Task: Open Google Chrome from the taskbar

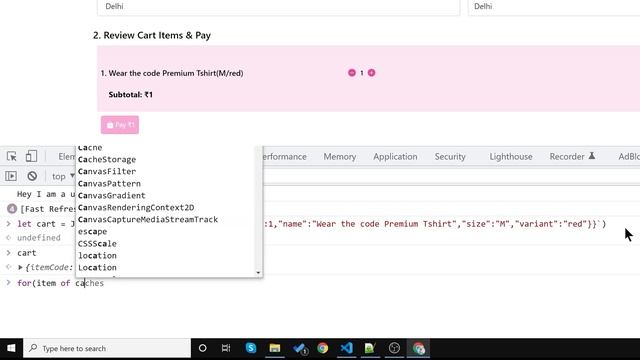Action: click(322, 348)
